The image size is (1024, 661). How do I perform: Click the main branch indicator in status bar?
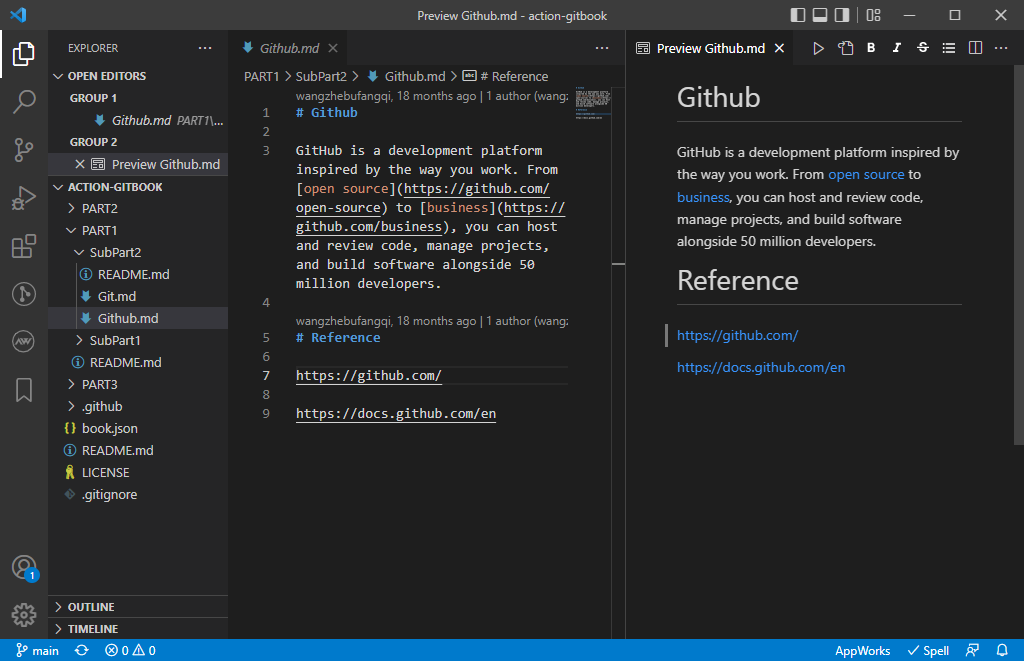[x=38, y=650]
